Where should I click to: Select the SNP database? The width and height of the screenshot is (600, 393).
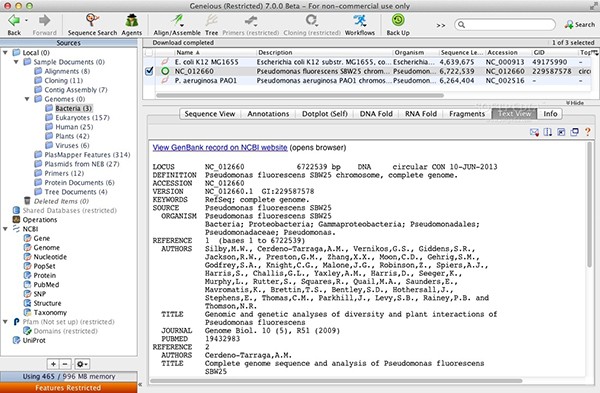pyautogui.click(x=35, y=294)
